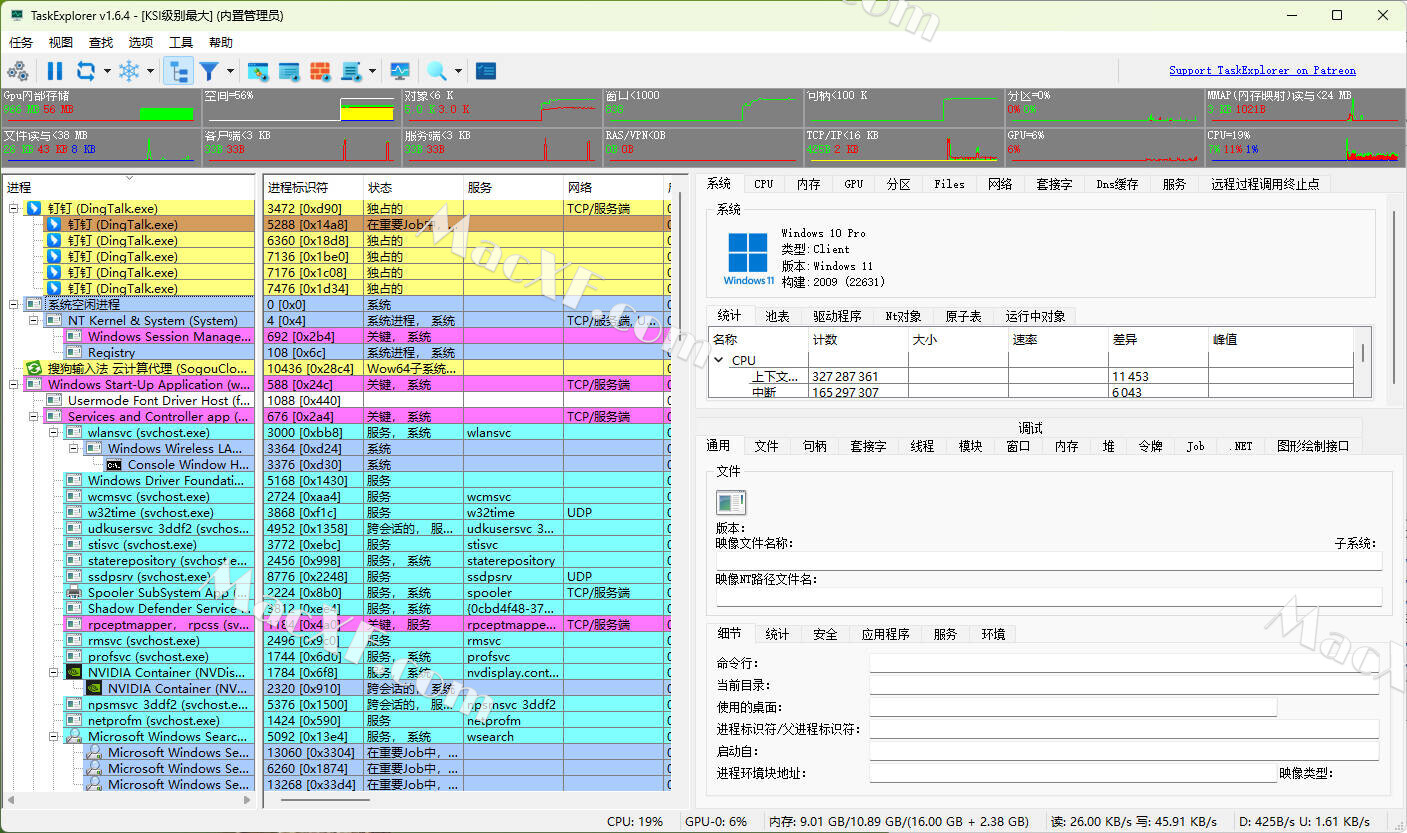Collapse the 系统空闲进程 tree node
This screenshot has height=833, width=1407.
coord(14,304)
